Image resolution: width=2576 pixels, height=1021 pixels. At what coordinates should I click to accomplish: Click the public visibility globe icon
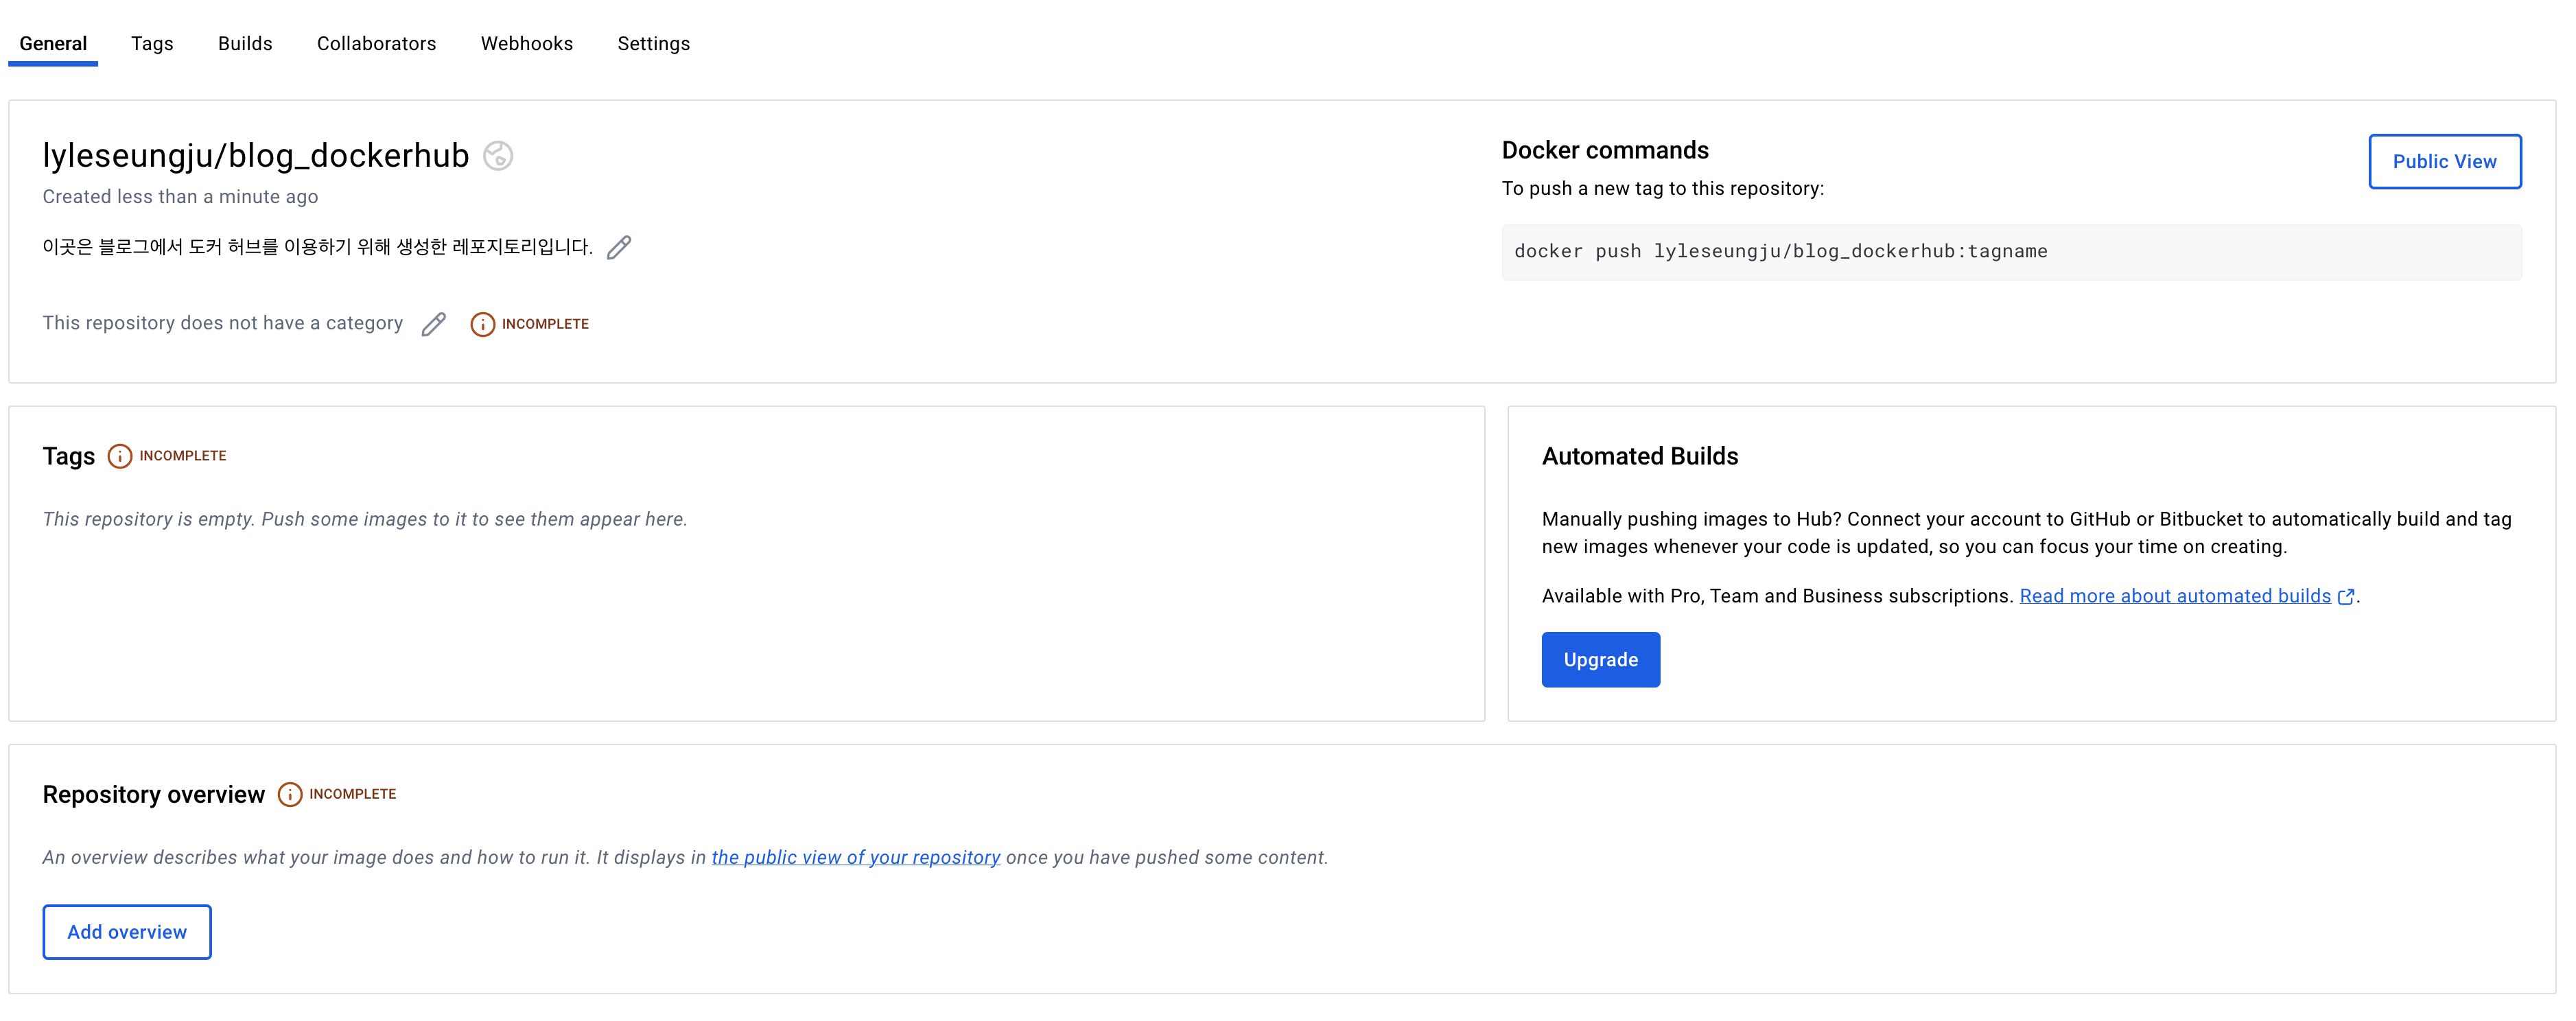click(497, 156)
